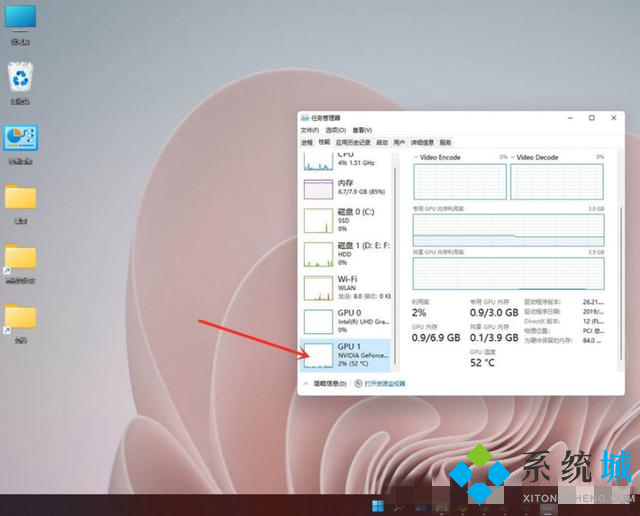Screen dimensions: 640x516
Task: Click the Video Encode usage graph
Action: [x=460, y=182]
